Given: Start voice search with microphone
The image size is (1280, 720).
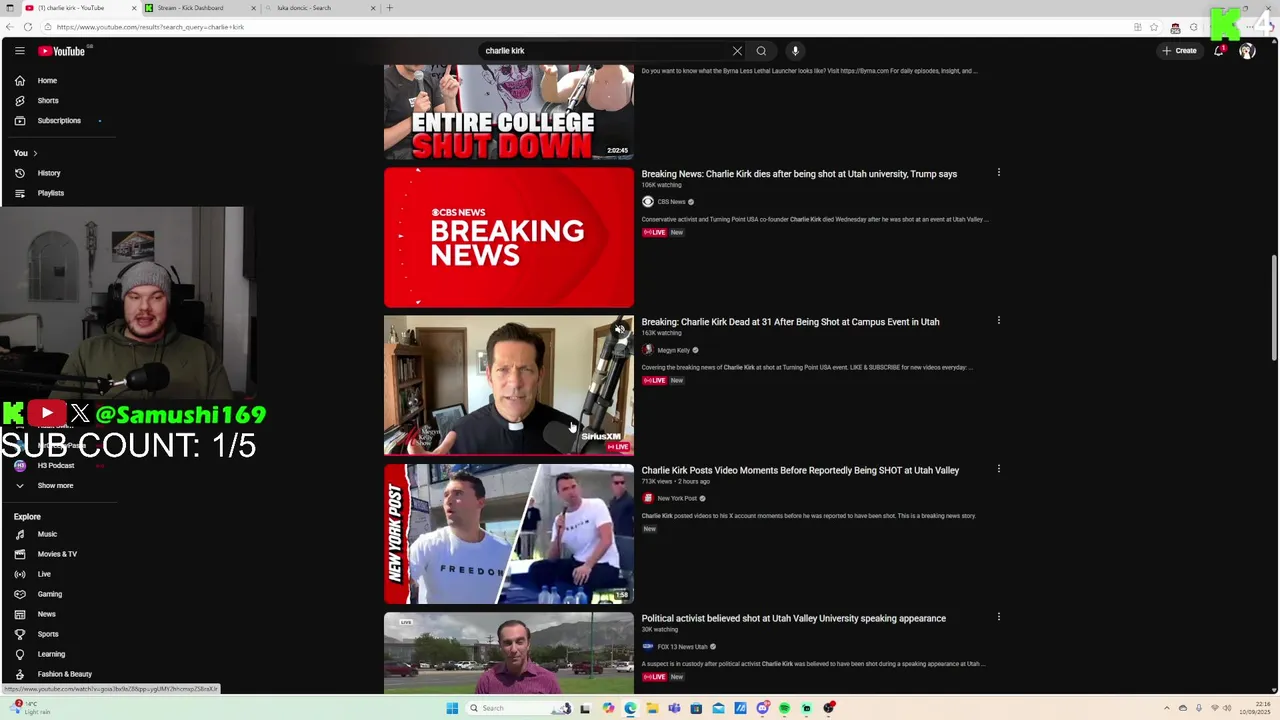Looking at the screenshot, I should [x=795, y=51].
